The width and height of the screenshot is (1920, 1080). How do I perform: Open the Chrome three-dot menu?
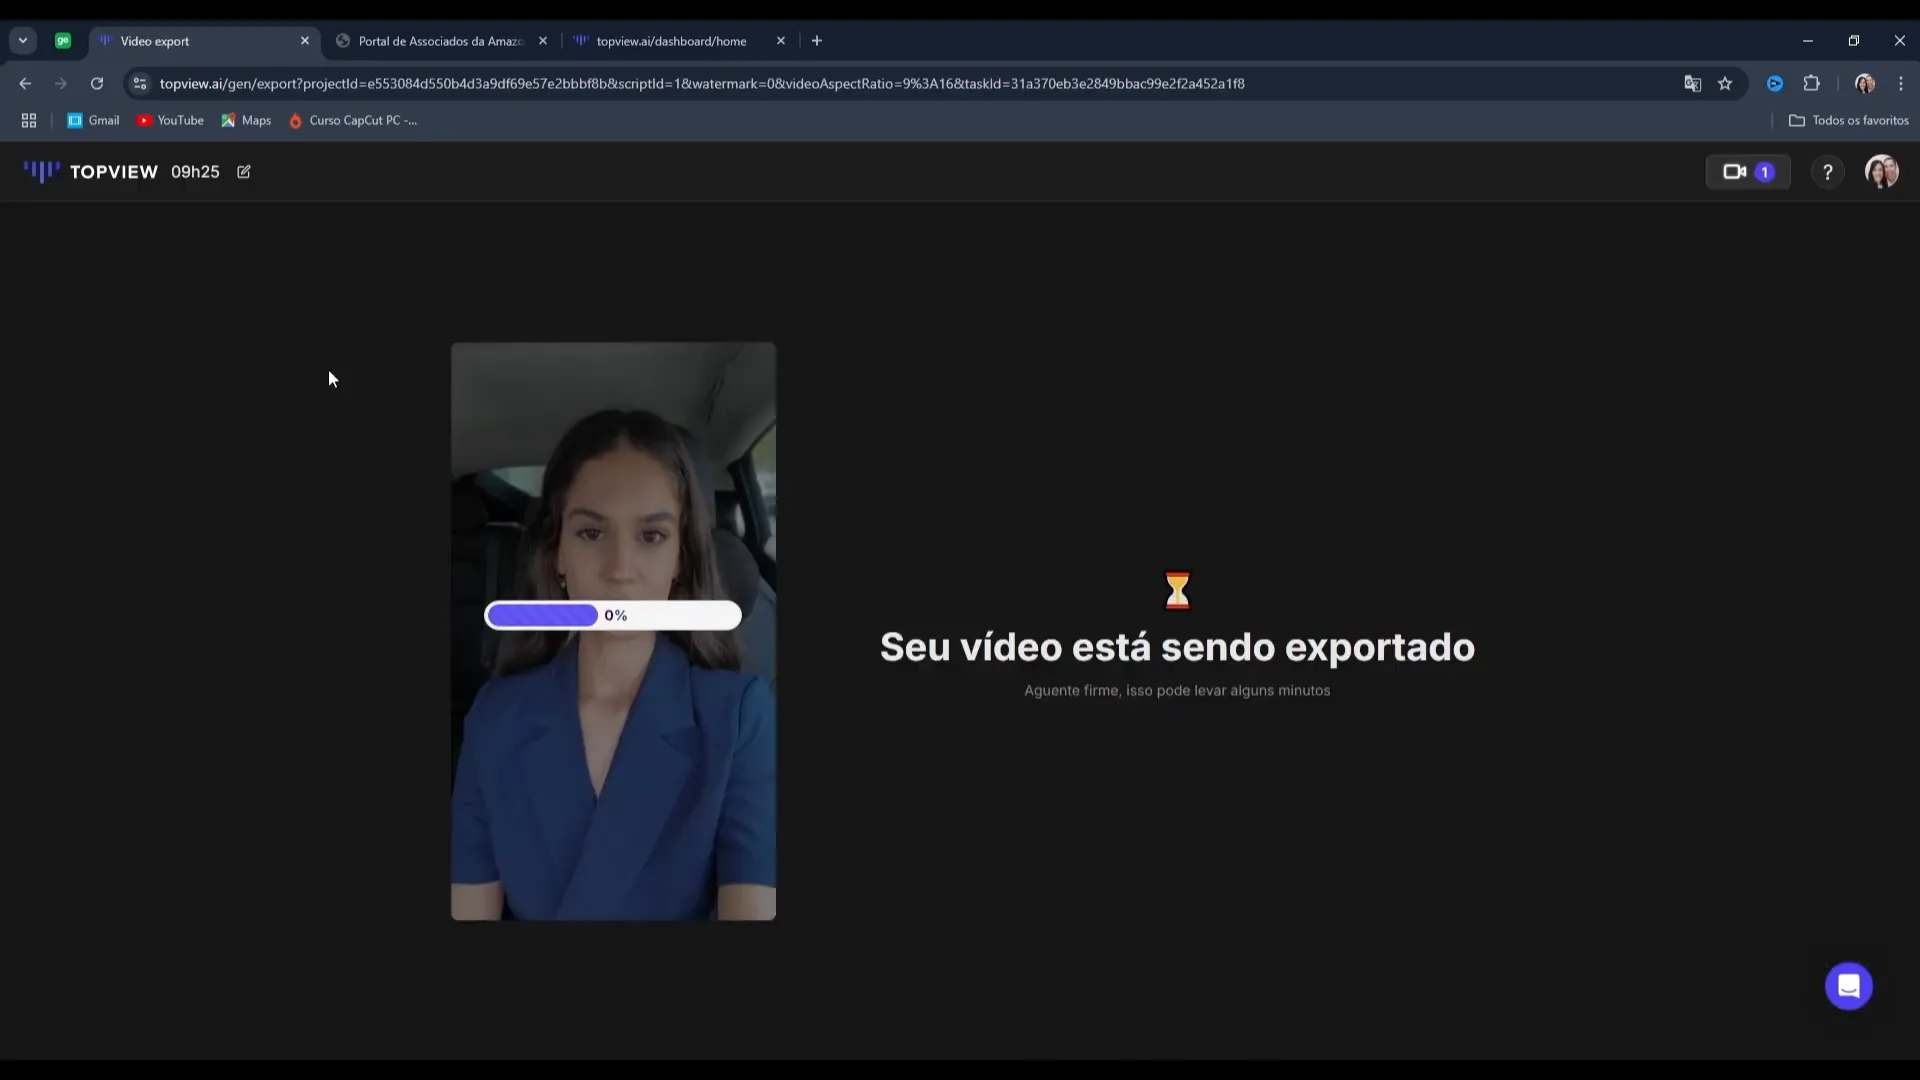click(x=1901, y=84)
